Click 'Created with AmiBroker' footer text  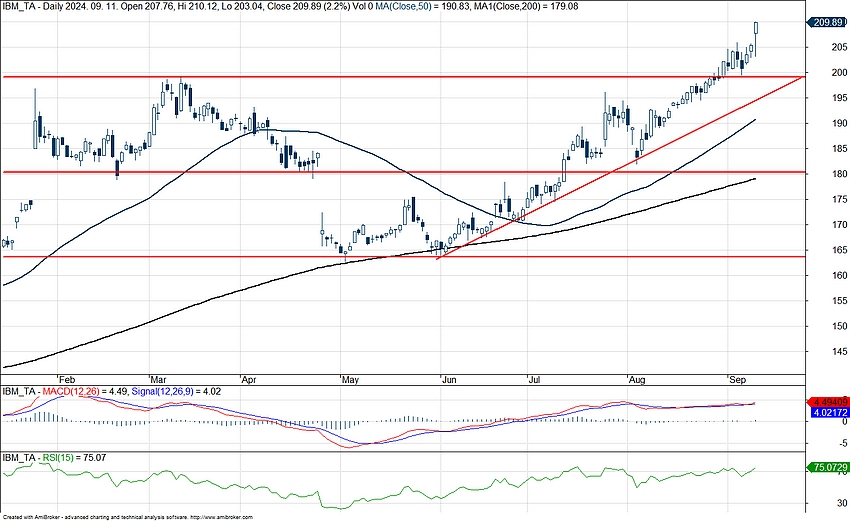pos(32,518)
